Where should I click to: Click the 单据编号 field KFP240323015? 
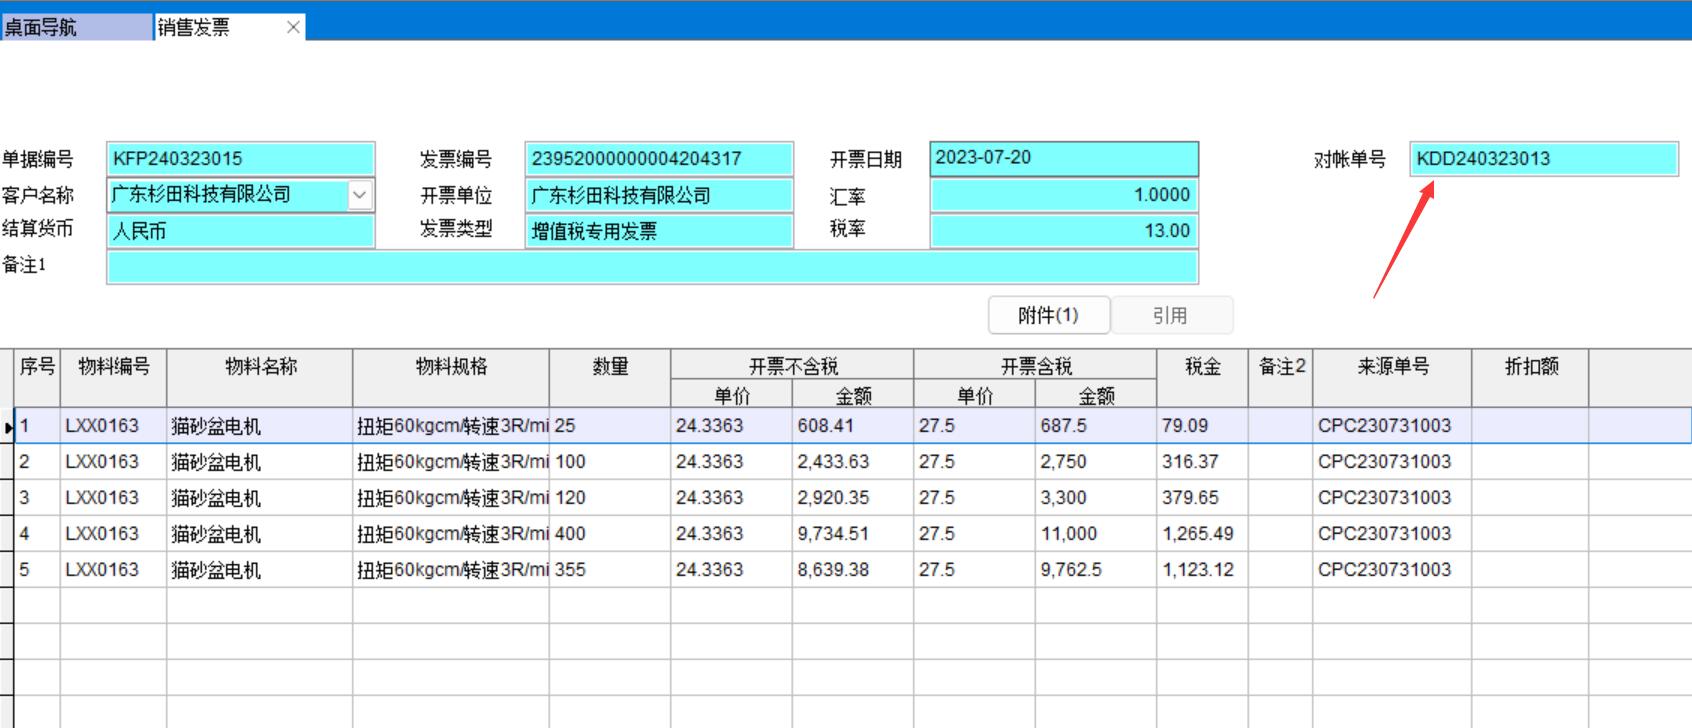[x=240, y=159]
